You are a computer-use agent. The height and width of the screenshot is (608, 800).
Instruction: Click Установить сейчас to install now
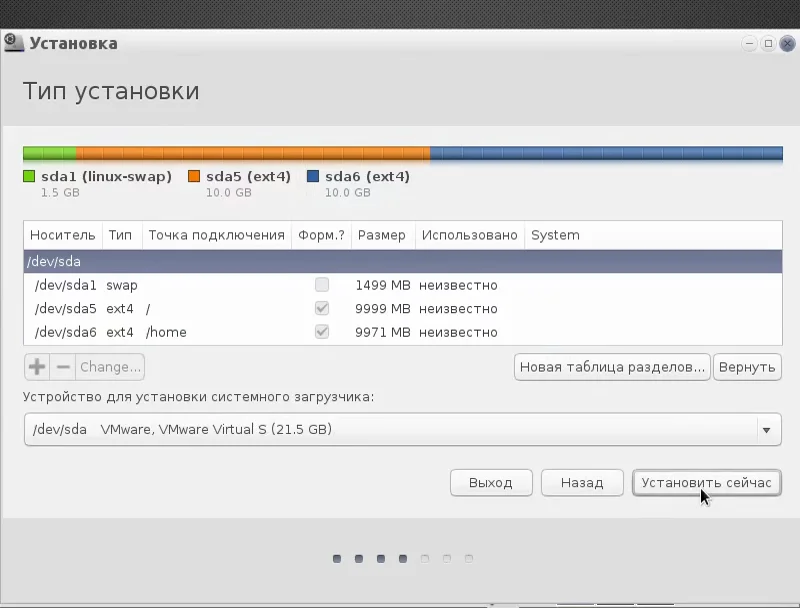tap(707, 483)
